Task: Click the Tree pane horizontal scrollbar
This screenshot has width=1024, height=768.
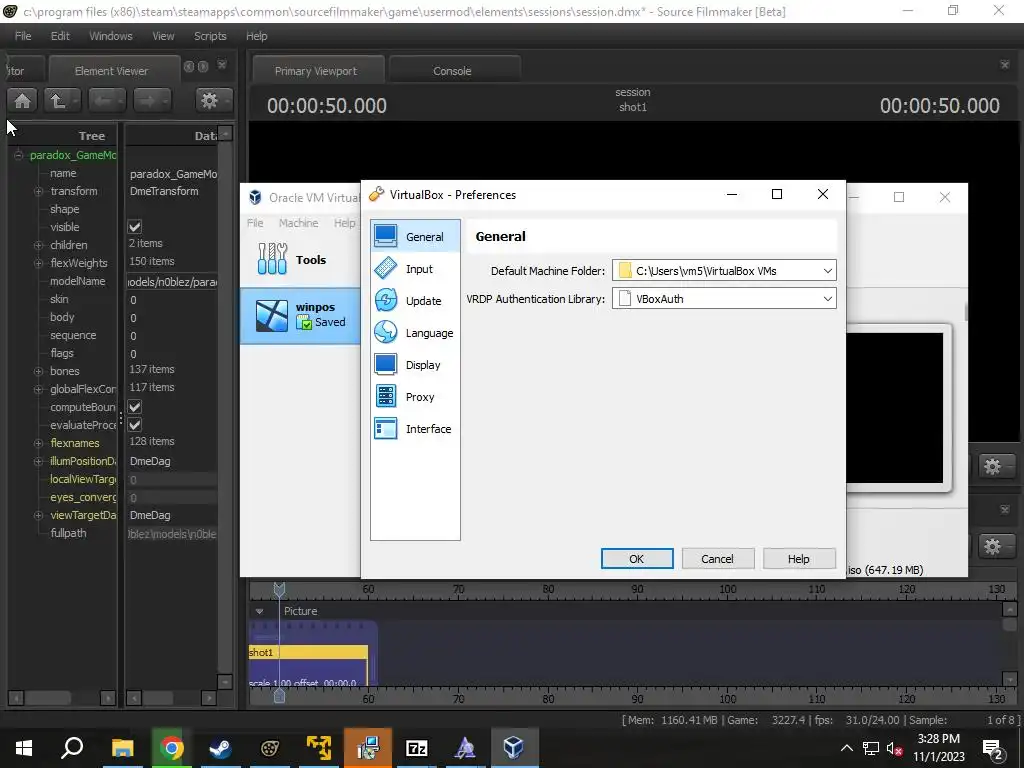Action: [61, 697]
